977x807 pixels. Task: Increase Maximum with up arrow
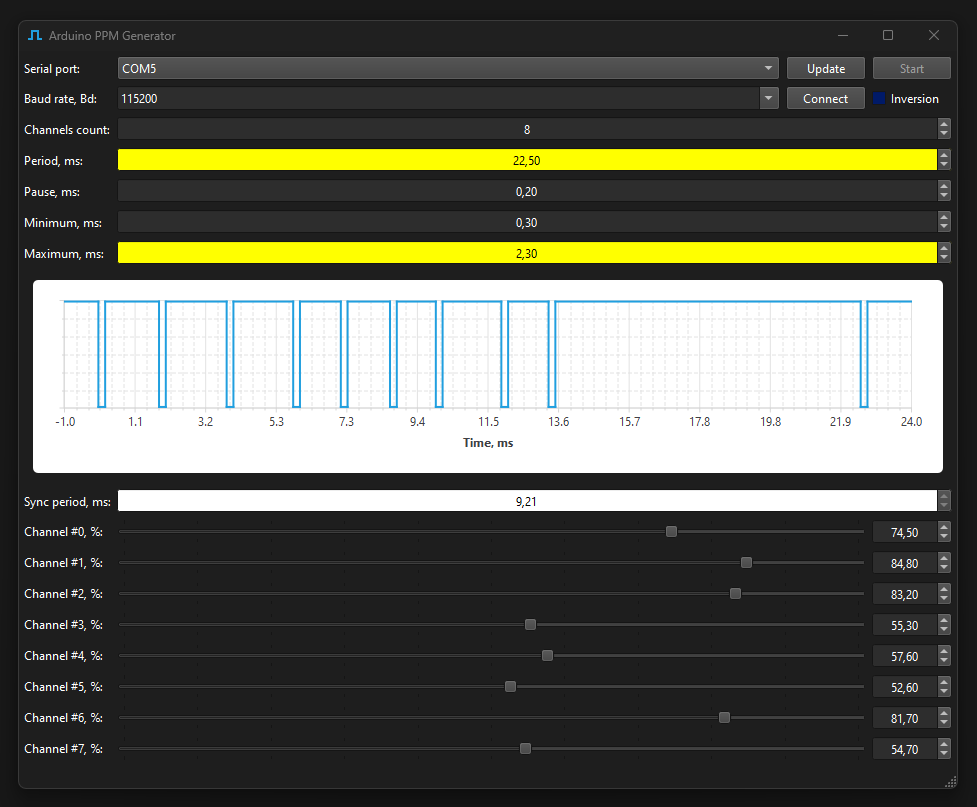point(944,248)
